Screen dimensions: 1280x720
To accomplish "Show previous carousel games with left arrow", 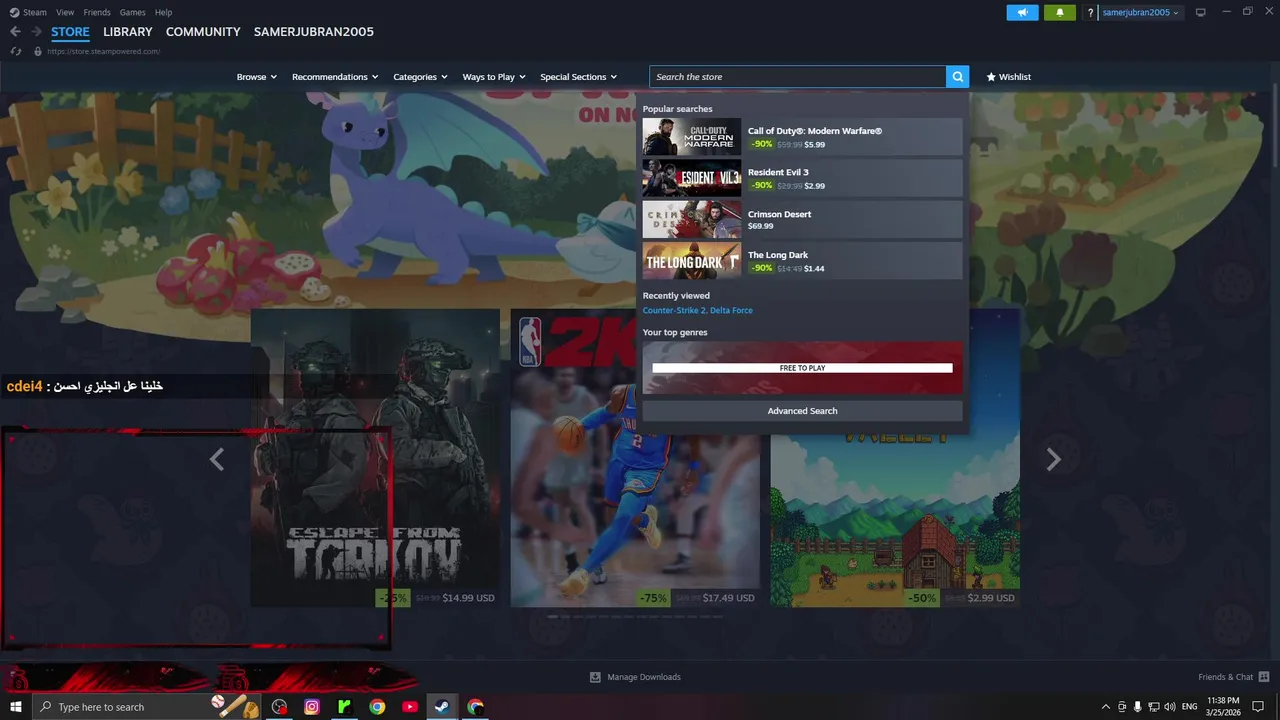I will (x=216, y=459).
